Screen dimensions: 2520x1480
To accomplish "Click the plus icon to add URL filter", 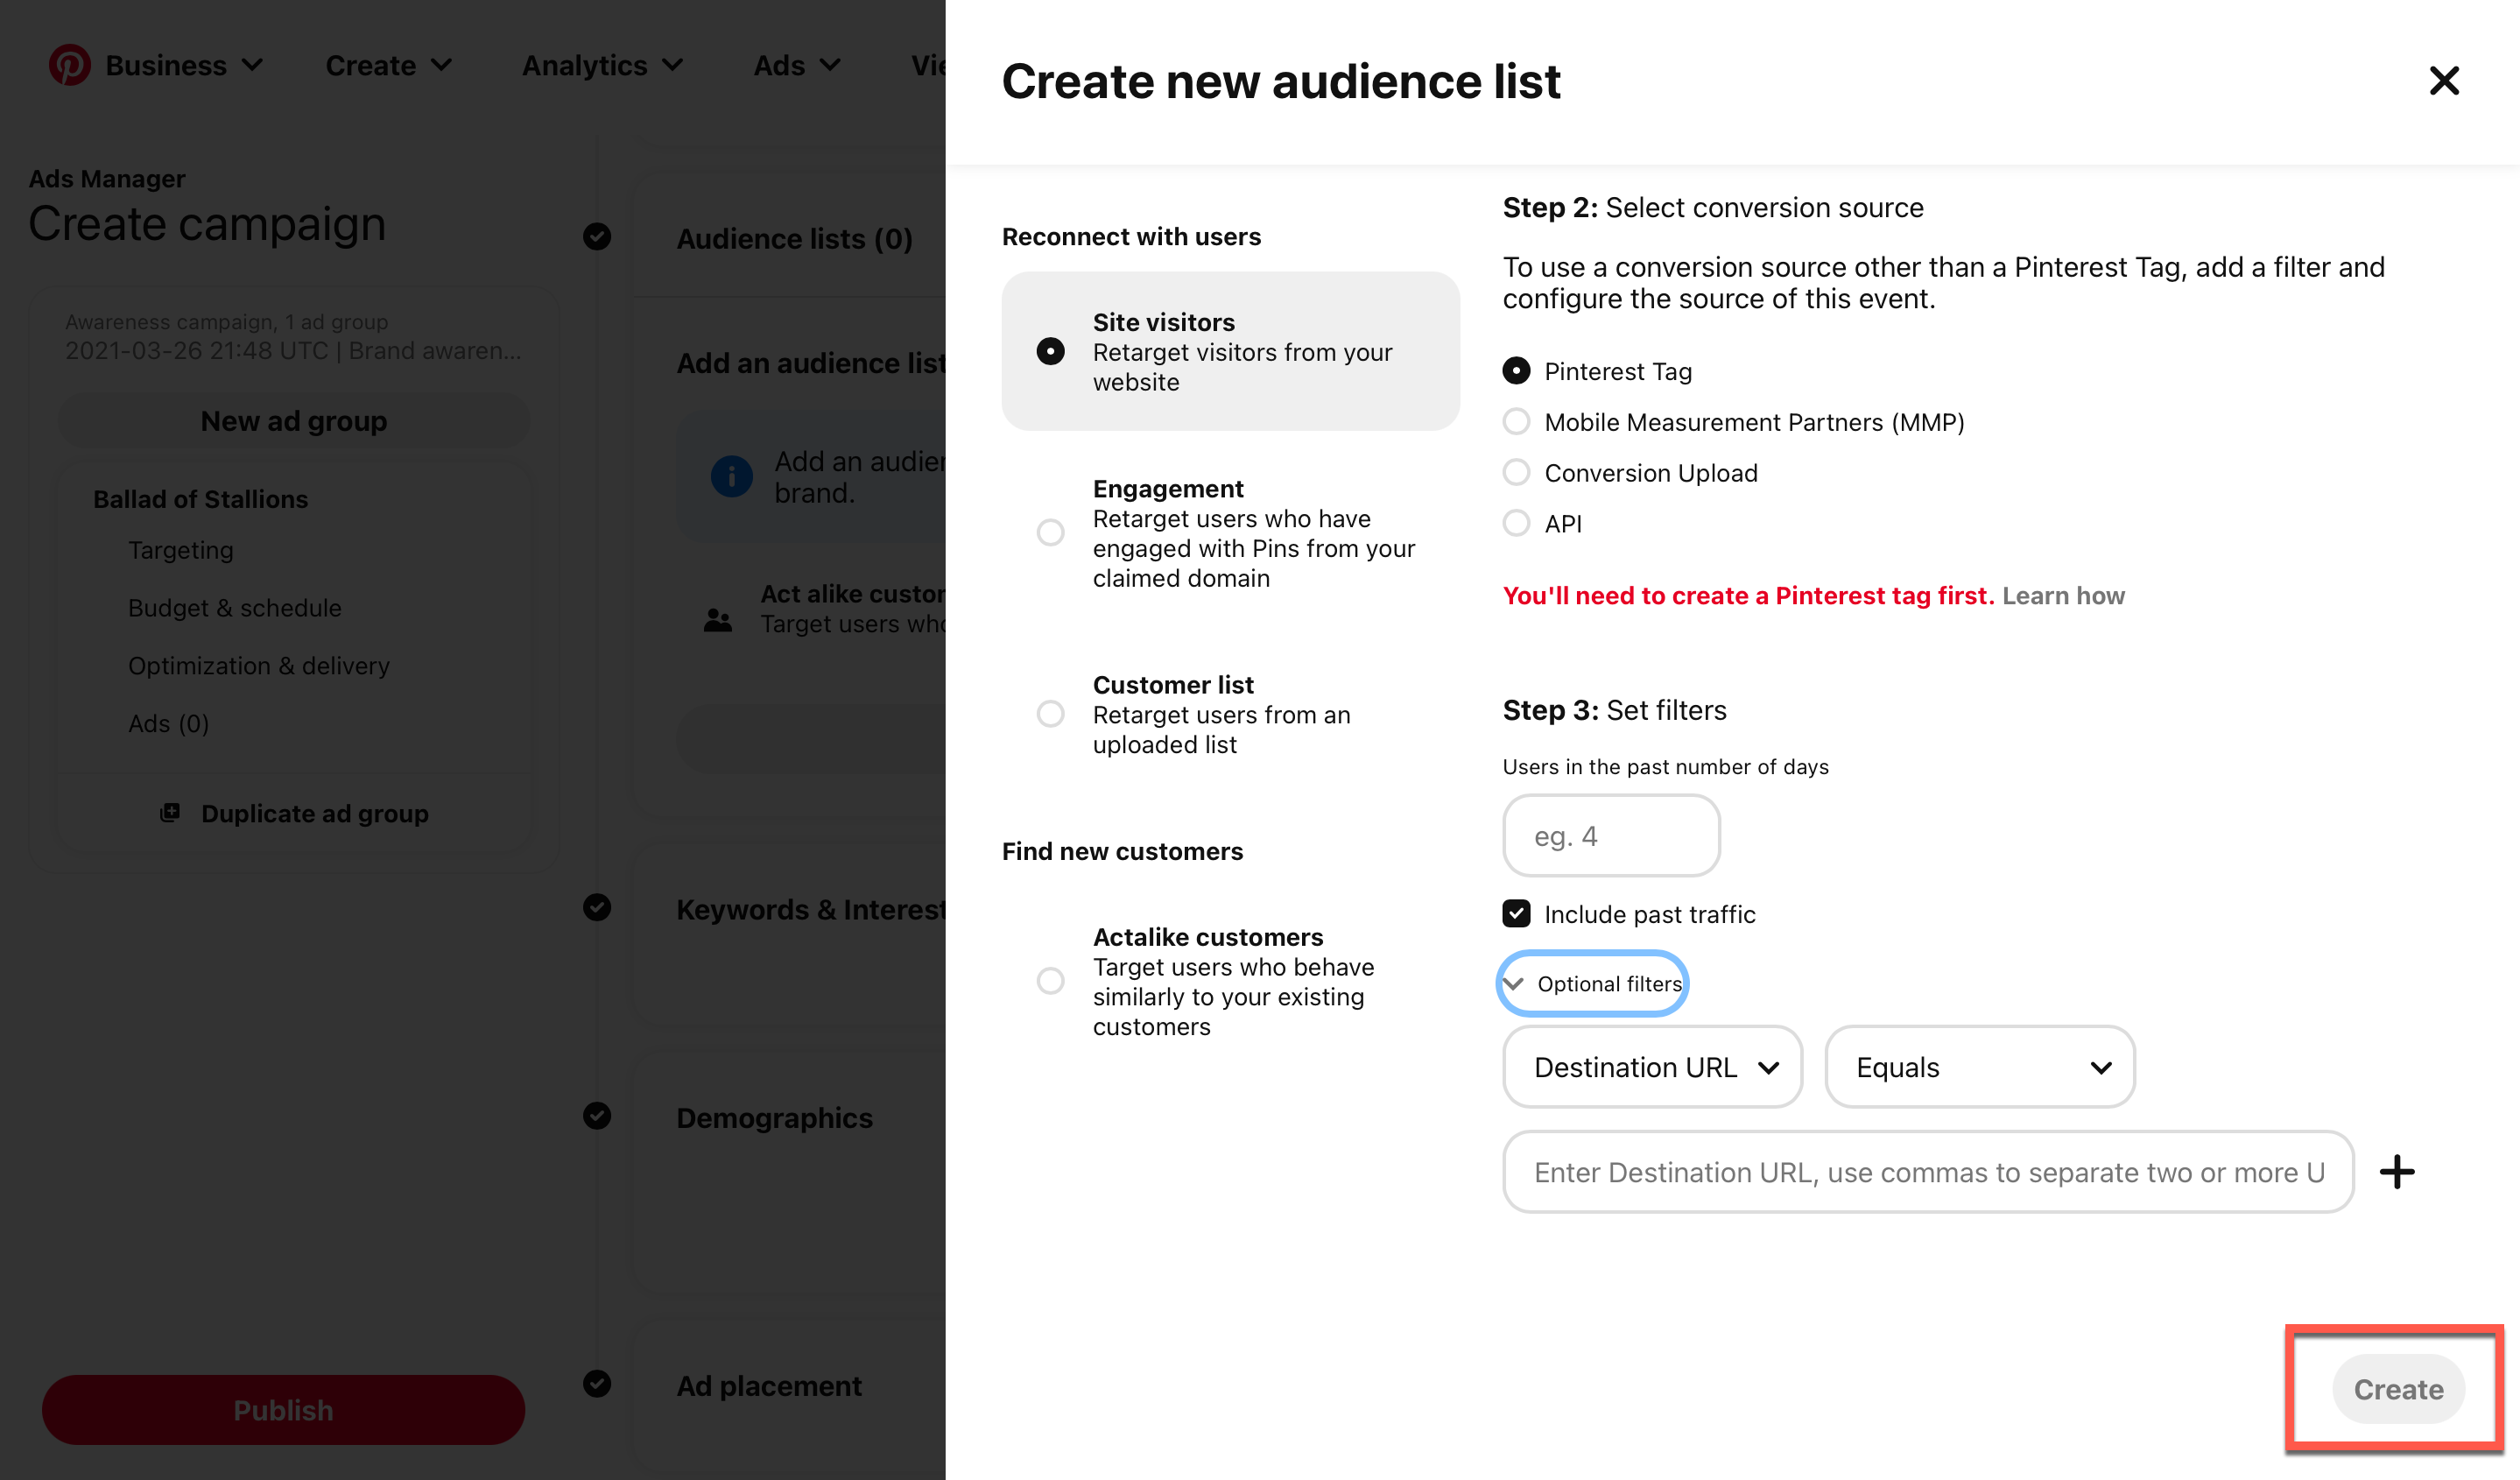I will [x=2396, y=1172].
